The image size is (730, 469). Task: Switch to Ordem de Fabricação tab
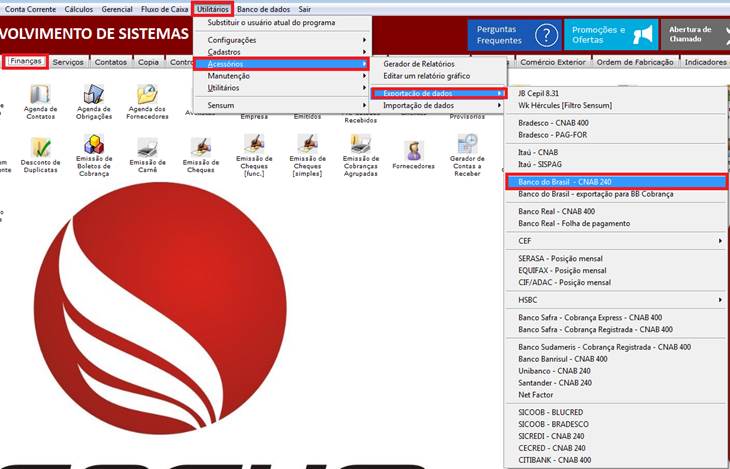coord(635,62)
